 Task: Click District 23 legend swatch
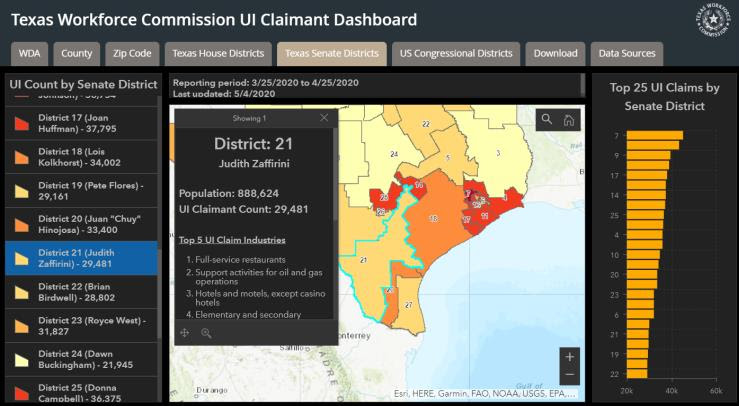(22, 326)
